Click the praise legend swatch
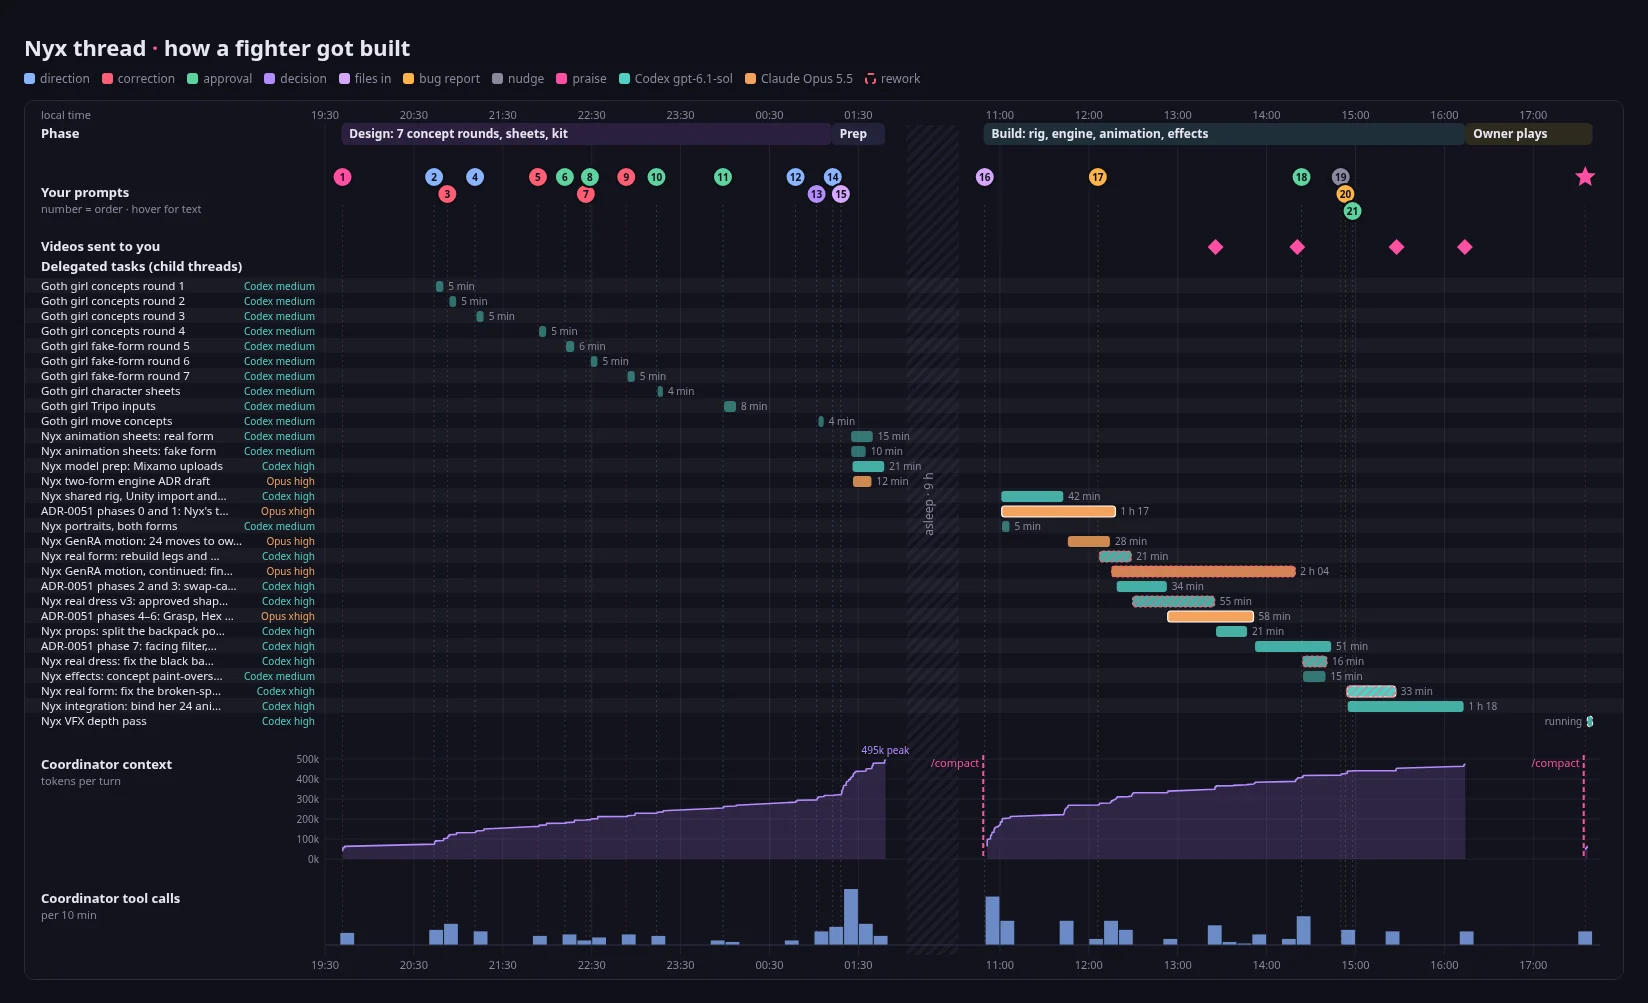This screenshot has height=1003, width=1648. 561,78
